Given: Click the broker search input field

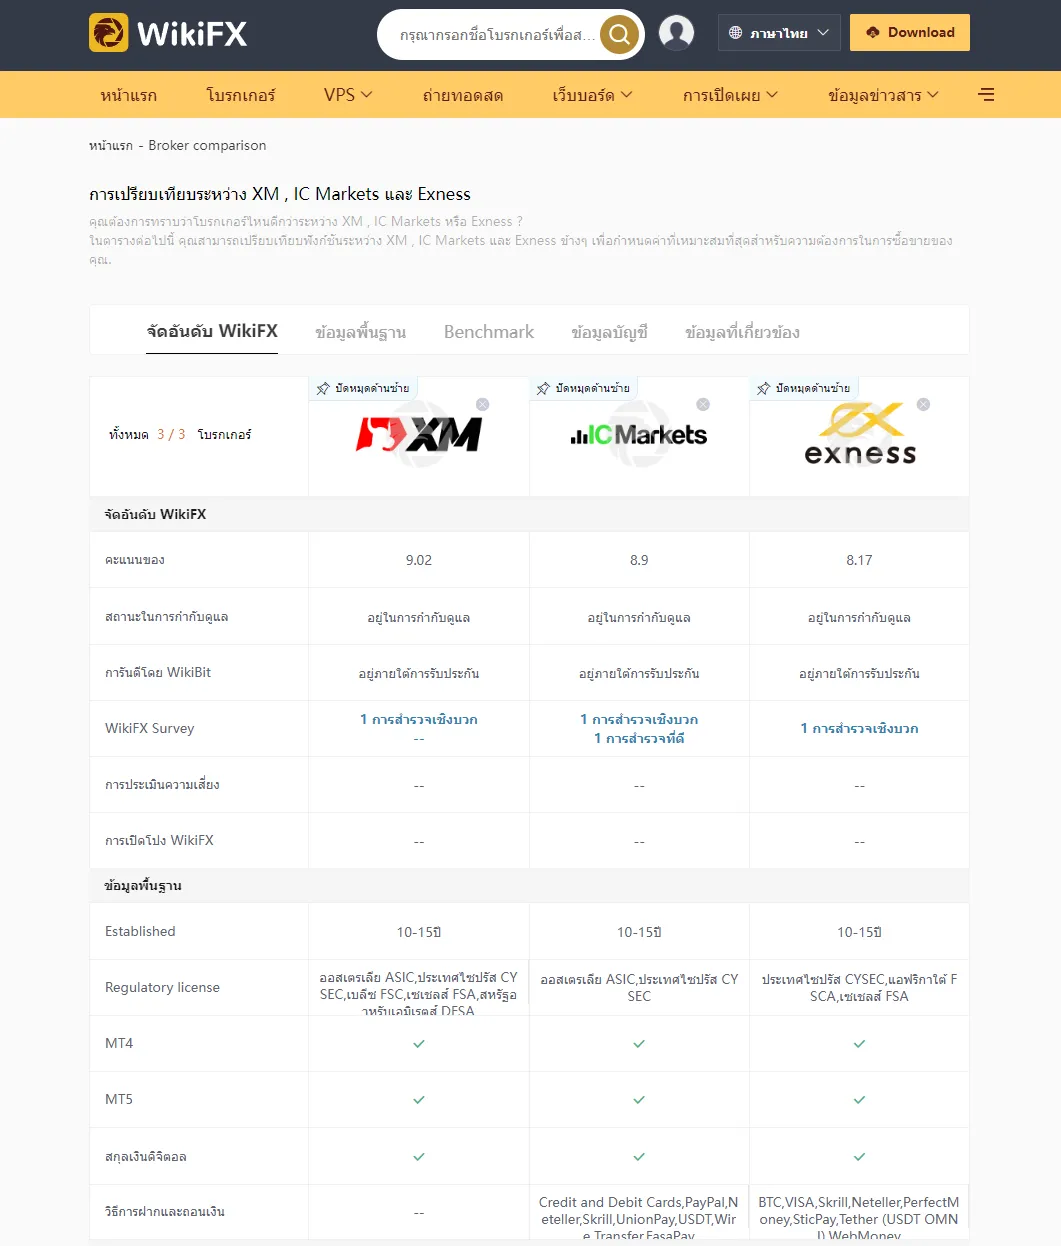Looking at the screenshot, I should [497, 35].
